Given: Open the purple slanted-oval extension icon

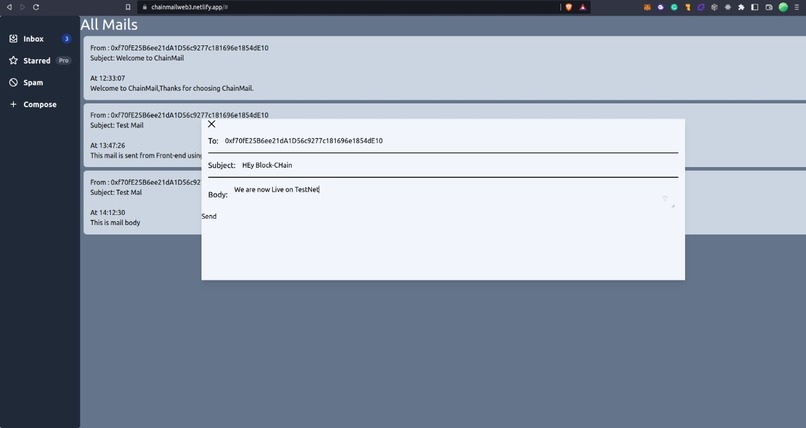Looking at the screenshot, I should pyautogui.click(x=701, y=7).
